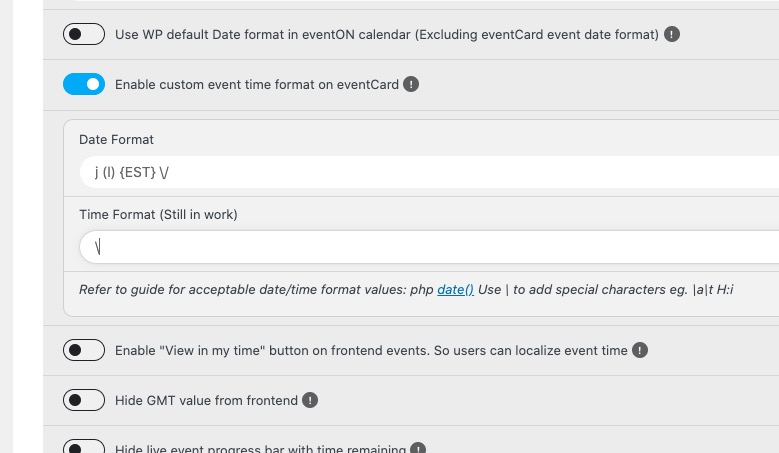Screen dimensions: 779x453
Task: Open info tooltip for WP default Date format
Action: 672,34
